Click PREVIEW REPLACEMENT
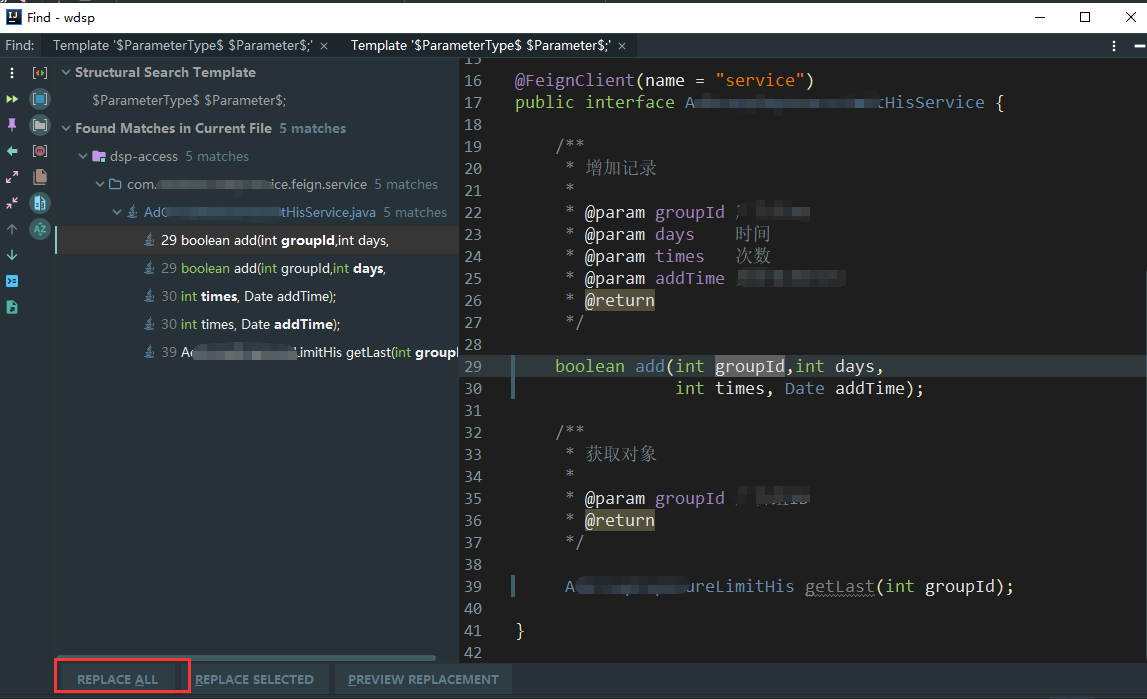Viewport: 1147px width, 699px height. (423, 679)
